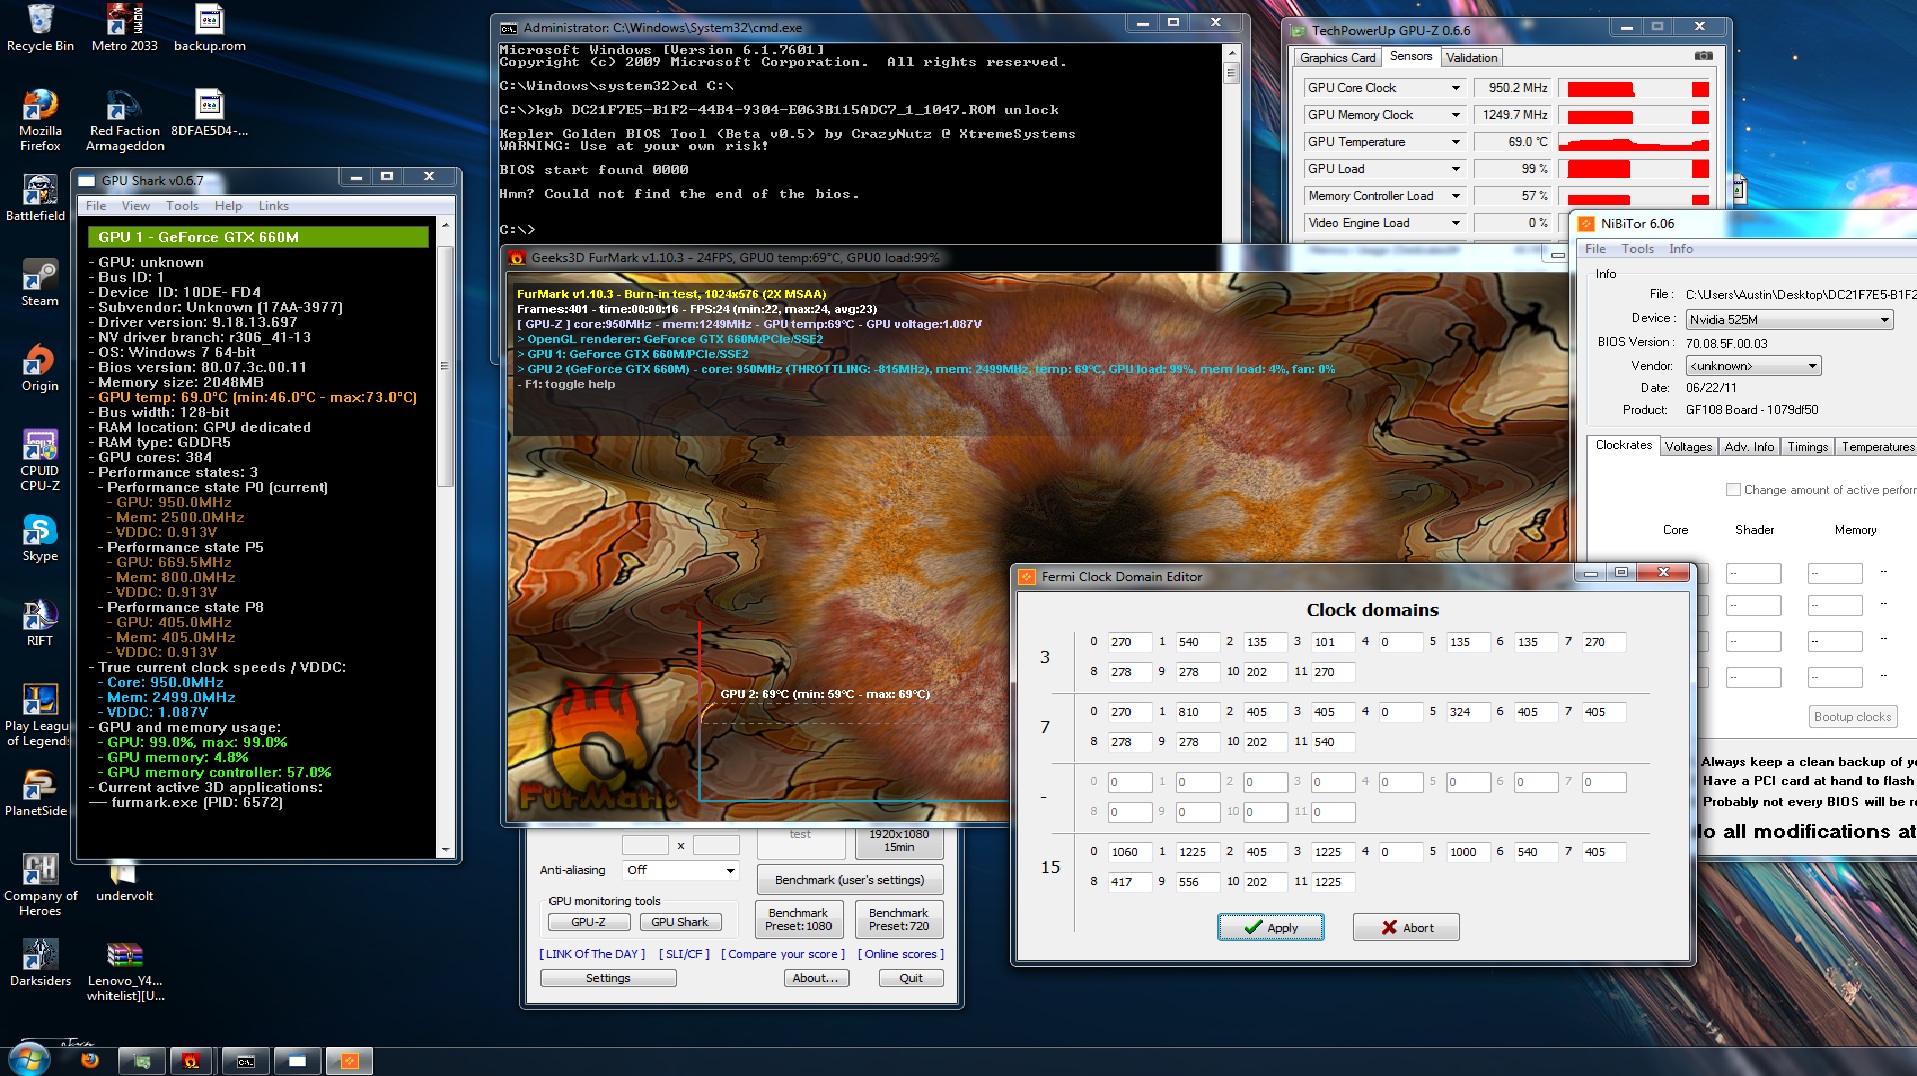
Task: Open the Lenovo_Y4 whitelist archive icon
Action: click(x=124, y=970)
